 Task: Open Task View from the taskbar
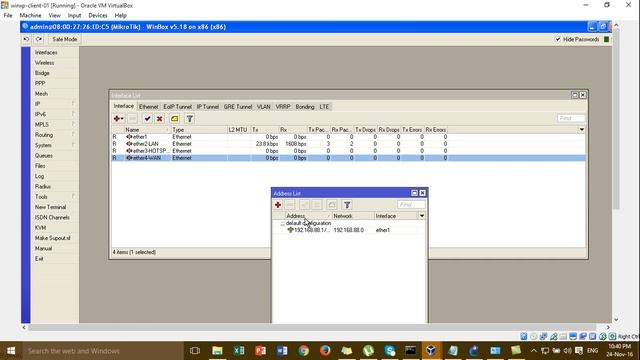195,351
